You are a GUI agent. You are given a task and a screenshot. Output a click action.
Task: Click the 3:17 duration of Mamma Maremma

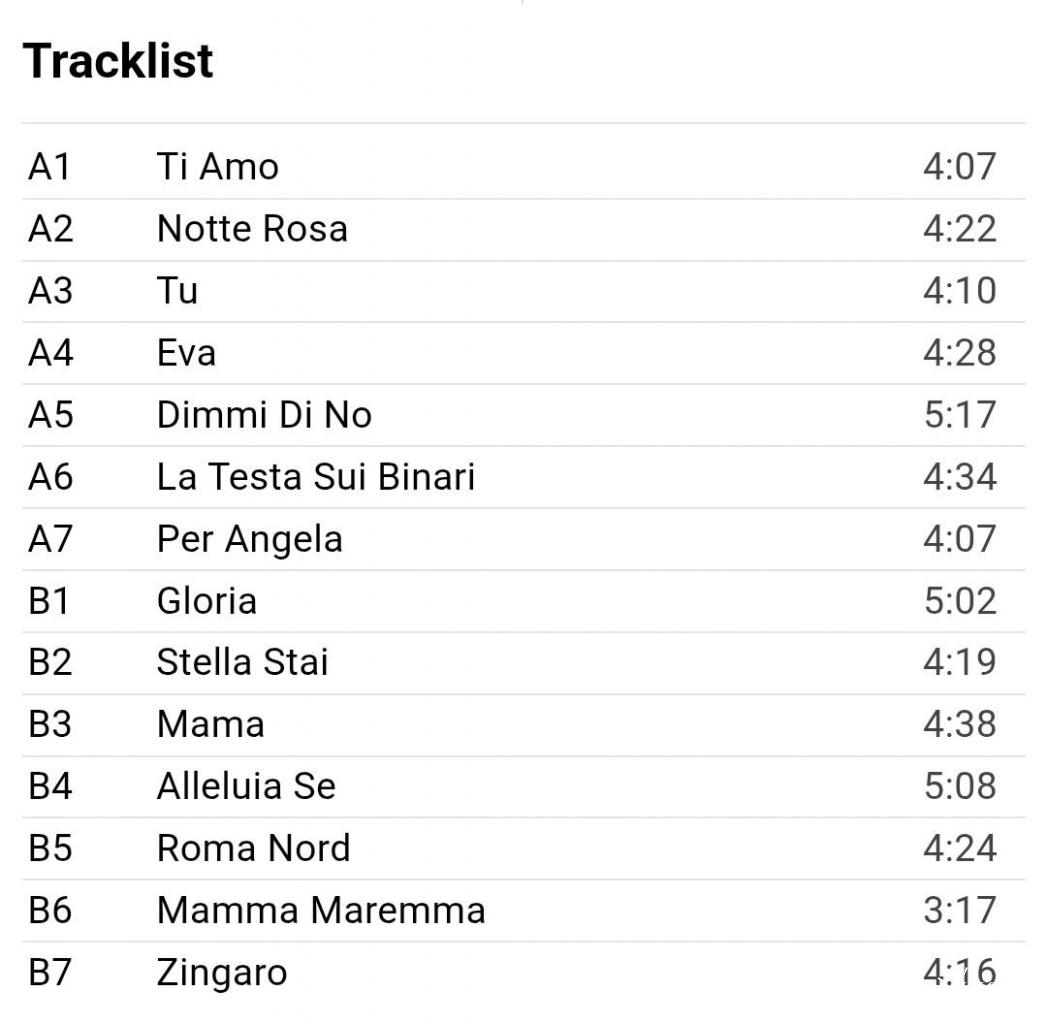(x=959, y=911)
